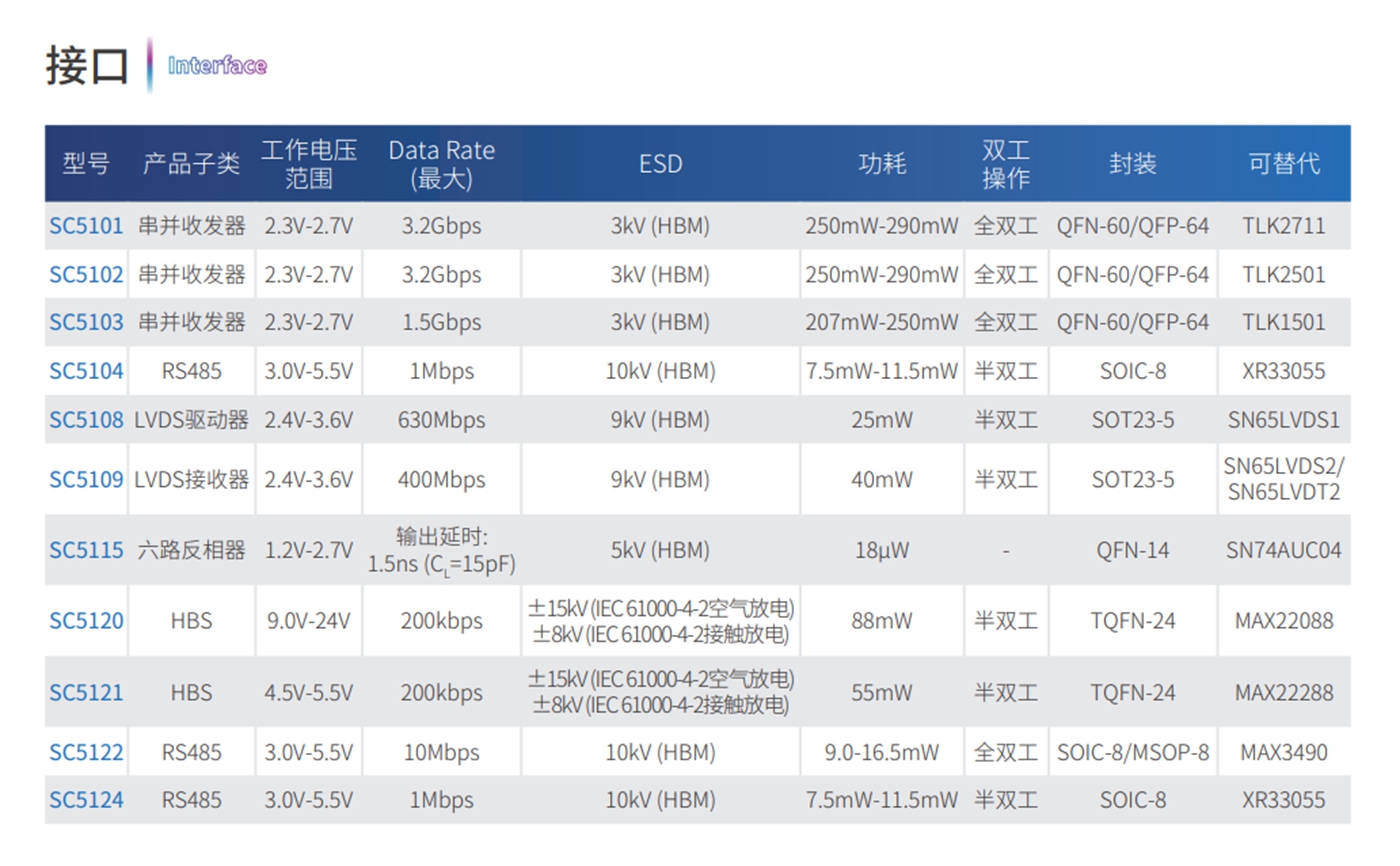Viewport: 1400px width, 866px height.
Task: Click the ESD column header
Action: point(660,163)
